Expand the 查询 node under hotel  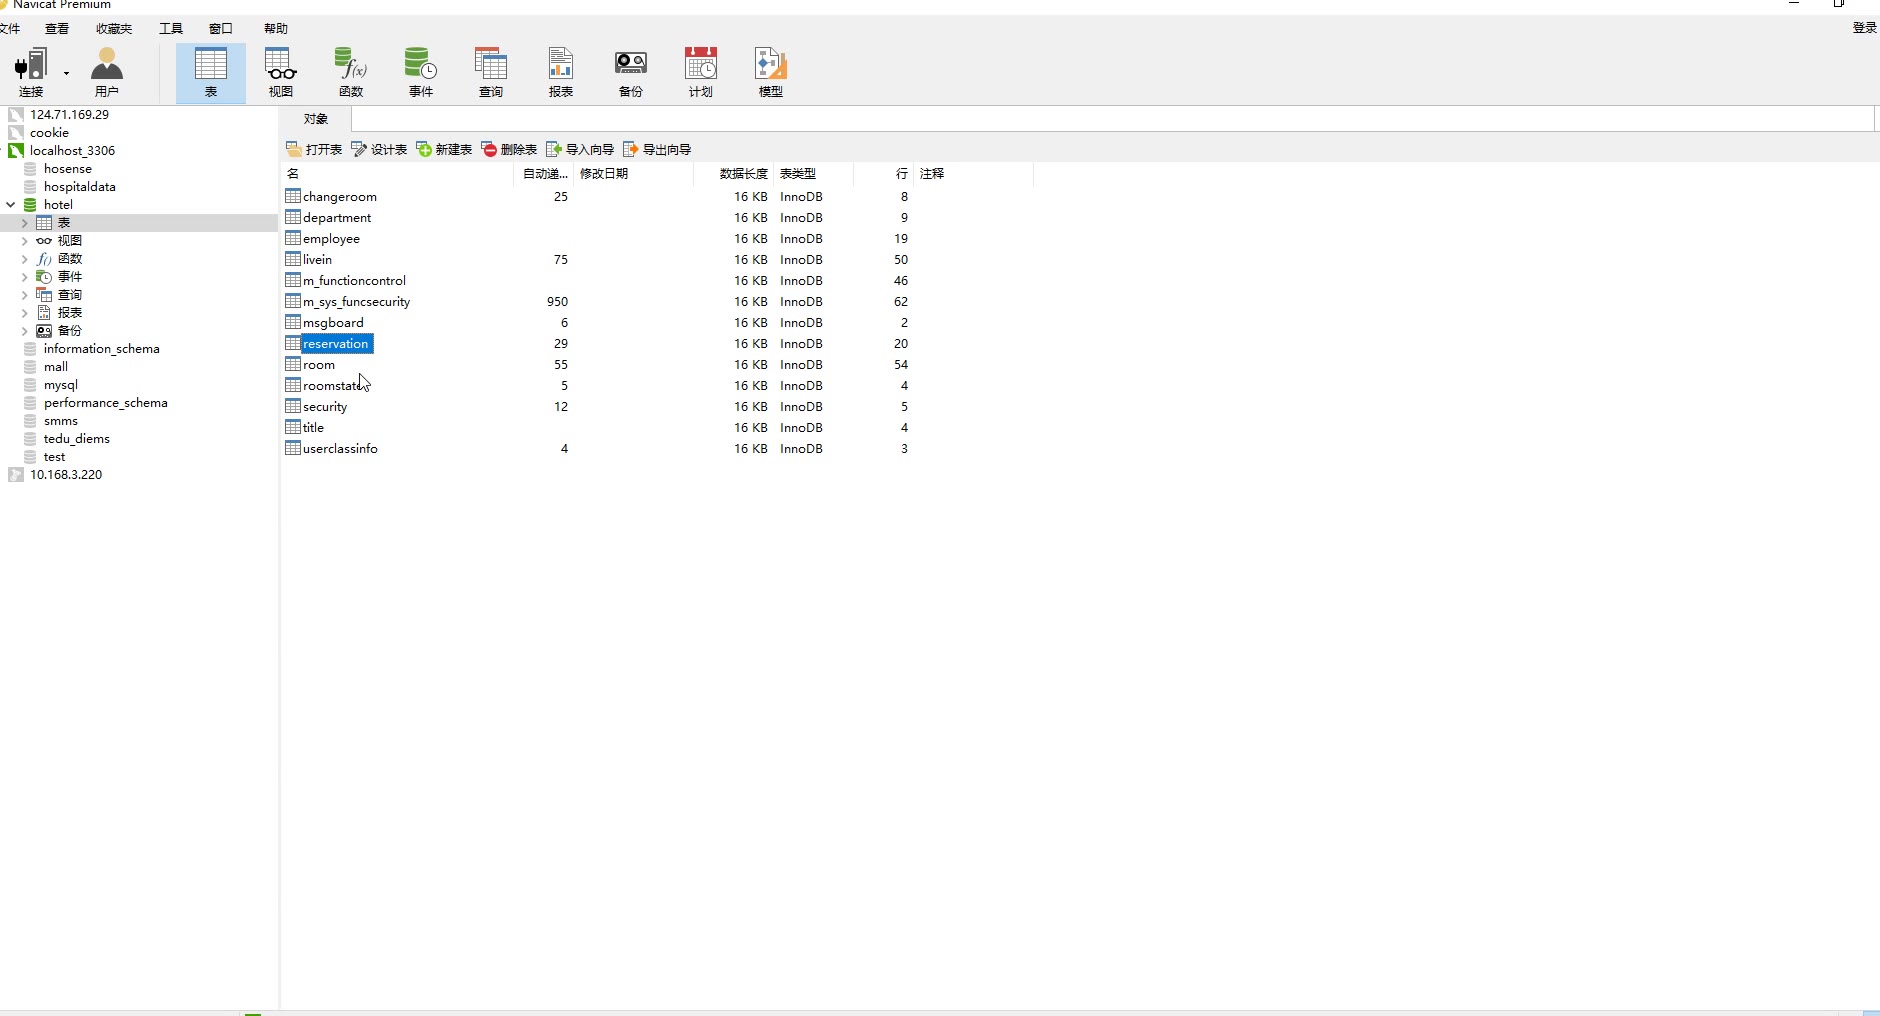click(25, 294)
